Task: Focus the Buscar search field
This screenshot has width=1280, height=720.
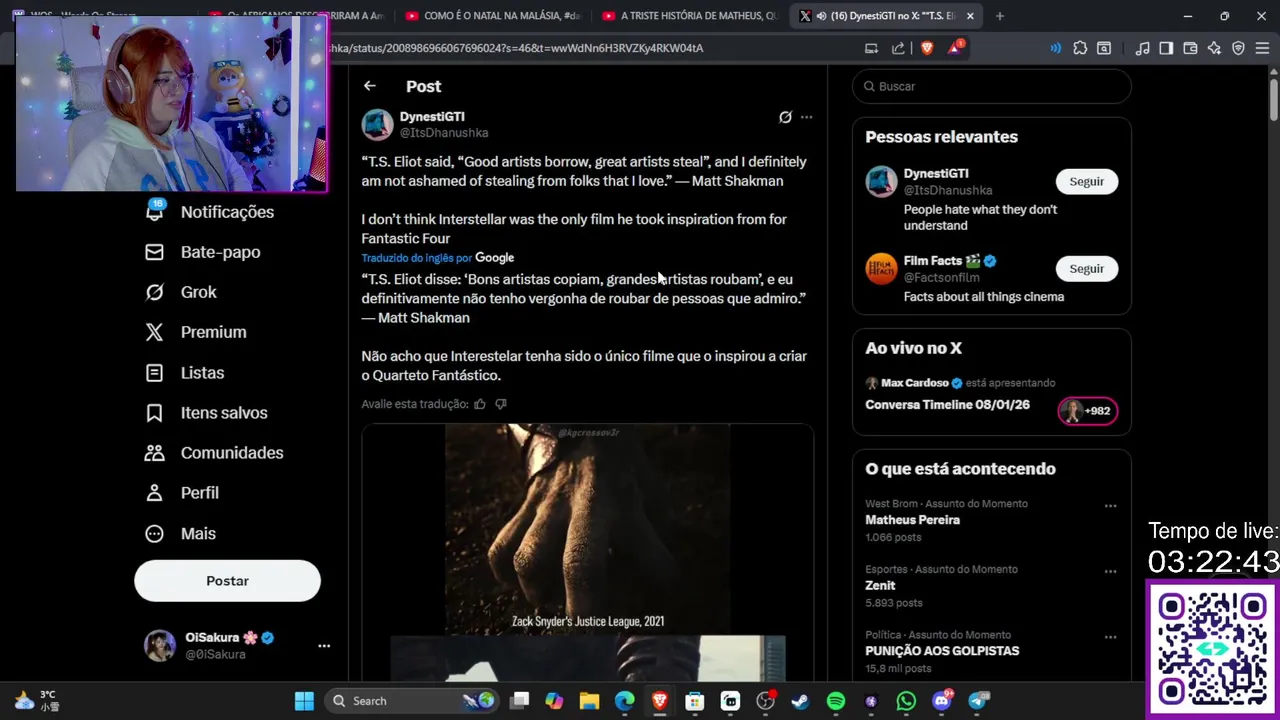Action: click(992, 86)
